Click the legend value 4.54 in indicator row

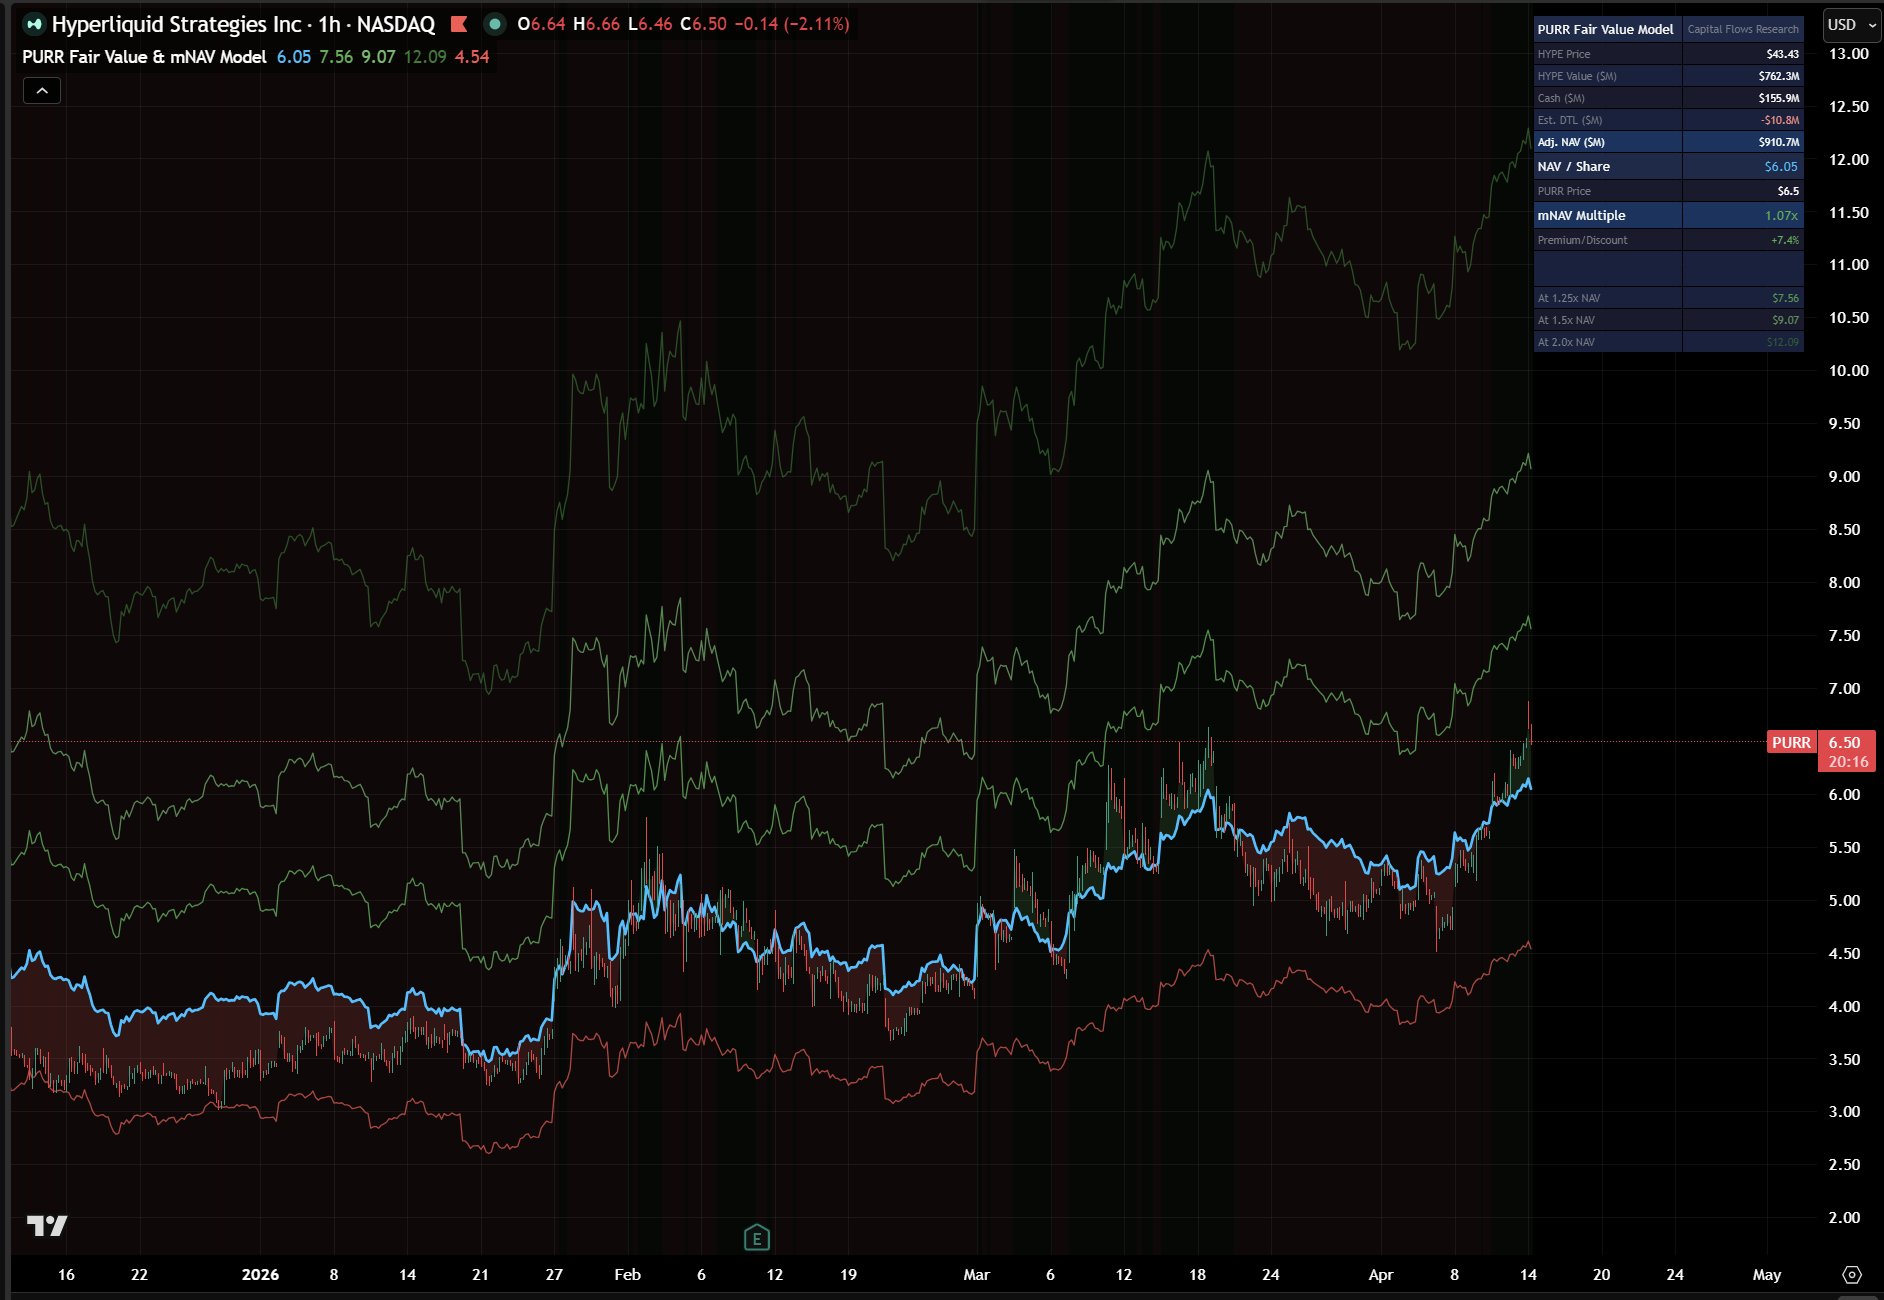tap(472, 57)
